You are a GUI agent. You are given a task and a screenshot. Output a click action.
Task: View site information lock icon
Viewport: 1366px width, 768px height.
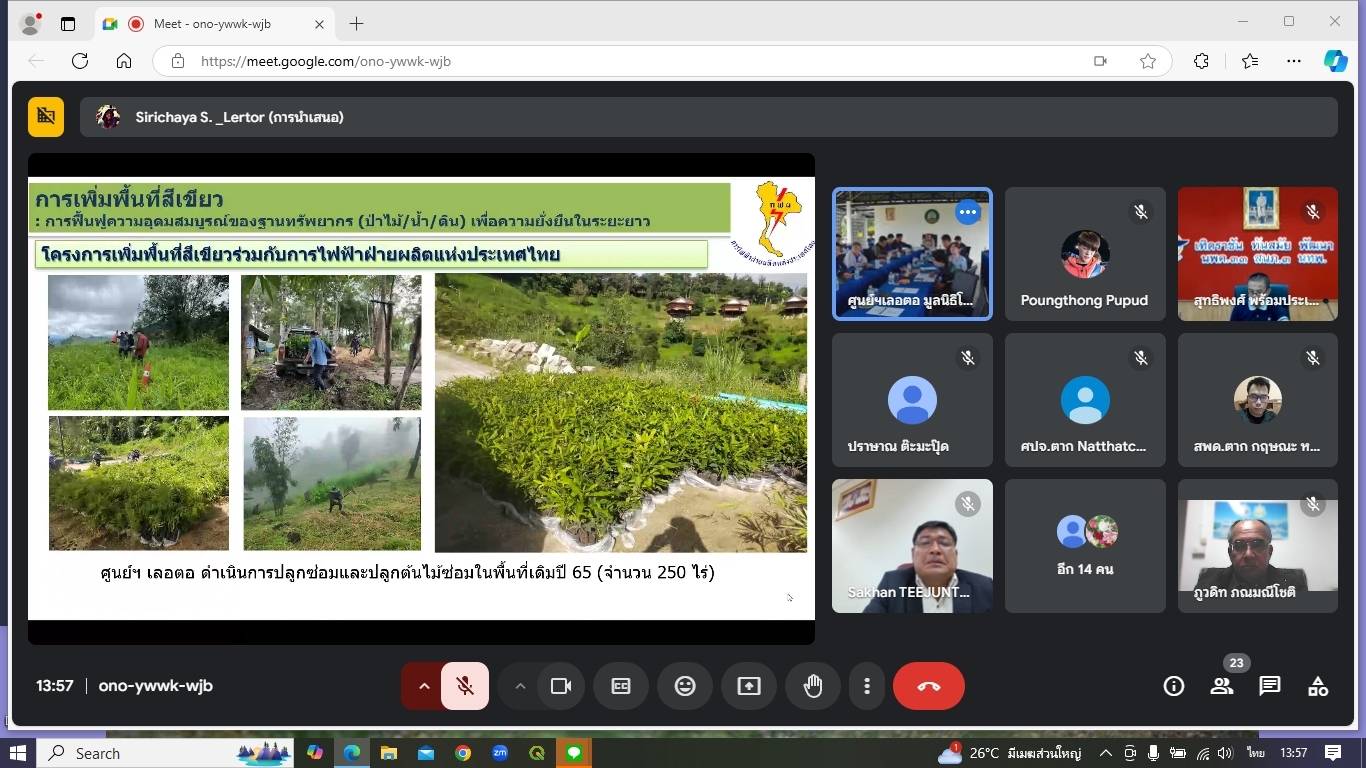(x=178, y=61)
